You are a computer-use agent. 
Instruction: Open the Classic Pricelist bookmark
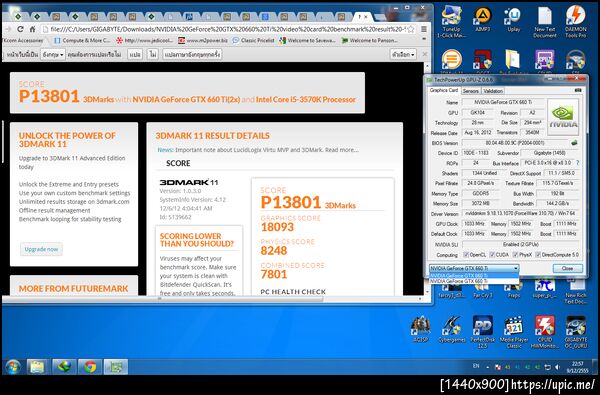click(253, 40)
